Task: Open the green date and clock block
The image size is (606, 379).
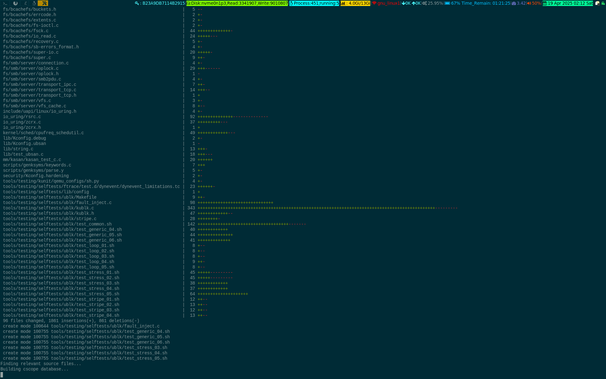Action: [568, 3]
